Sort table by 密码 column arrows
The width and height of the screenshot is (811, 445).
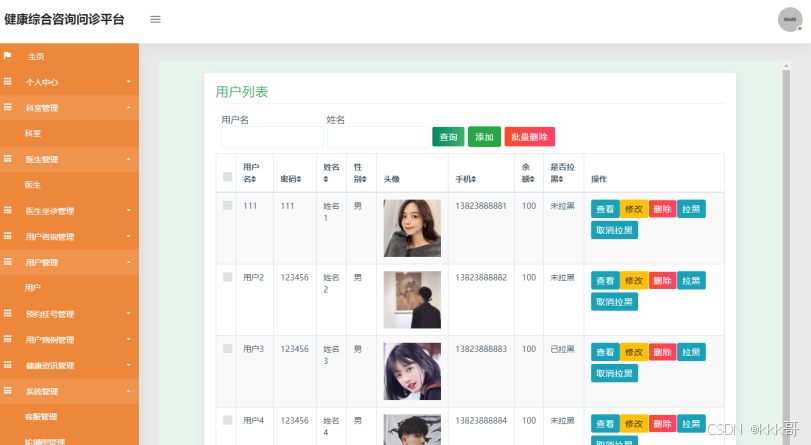point(298,179)
